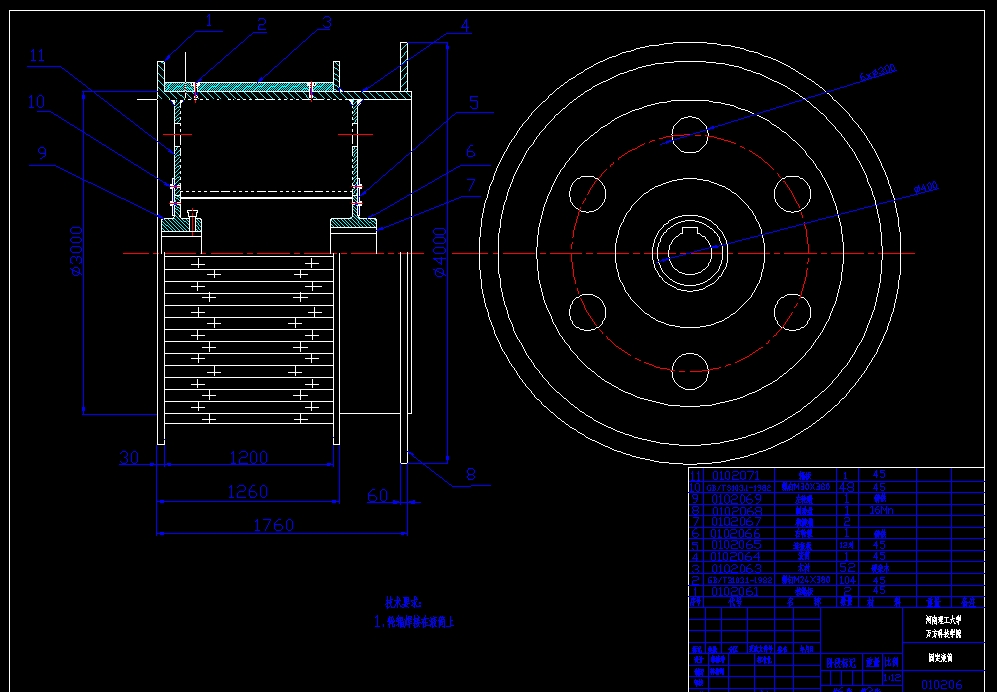Viewport: 997px width, 692px height.
Task: Click the 1:12 scale value
Action: (x=892, y=679)
